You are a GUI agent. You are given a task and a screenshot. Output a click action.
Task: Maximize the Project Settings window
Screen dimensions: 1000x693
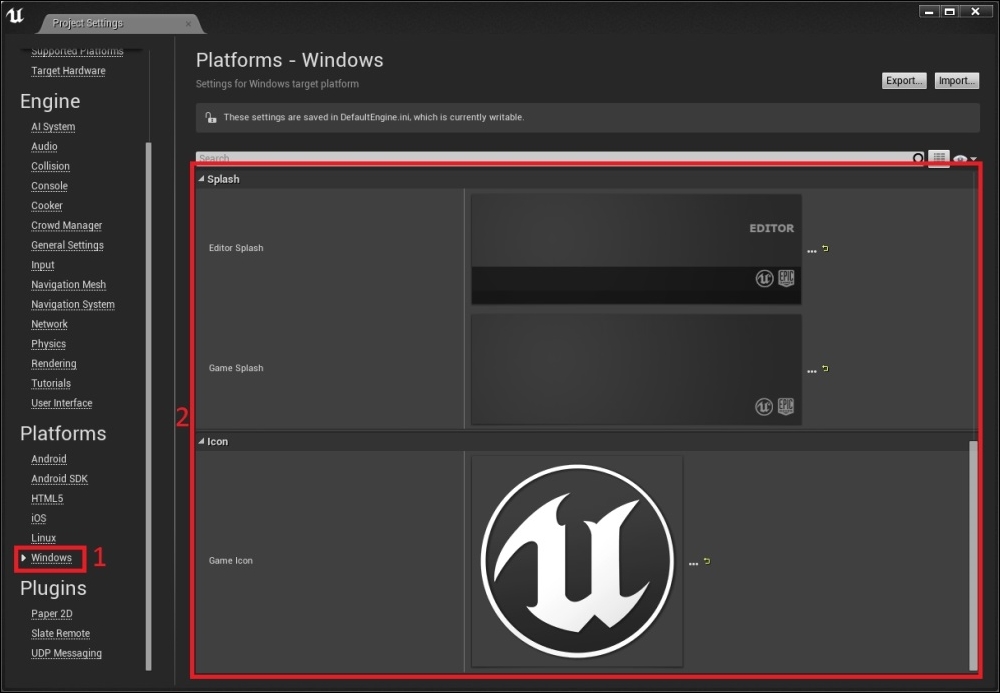950,11
